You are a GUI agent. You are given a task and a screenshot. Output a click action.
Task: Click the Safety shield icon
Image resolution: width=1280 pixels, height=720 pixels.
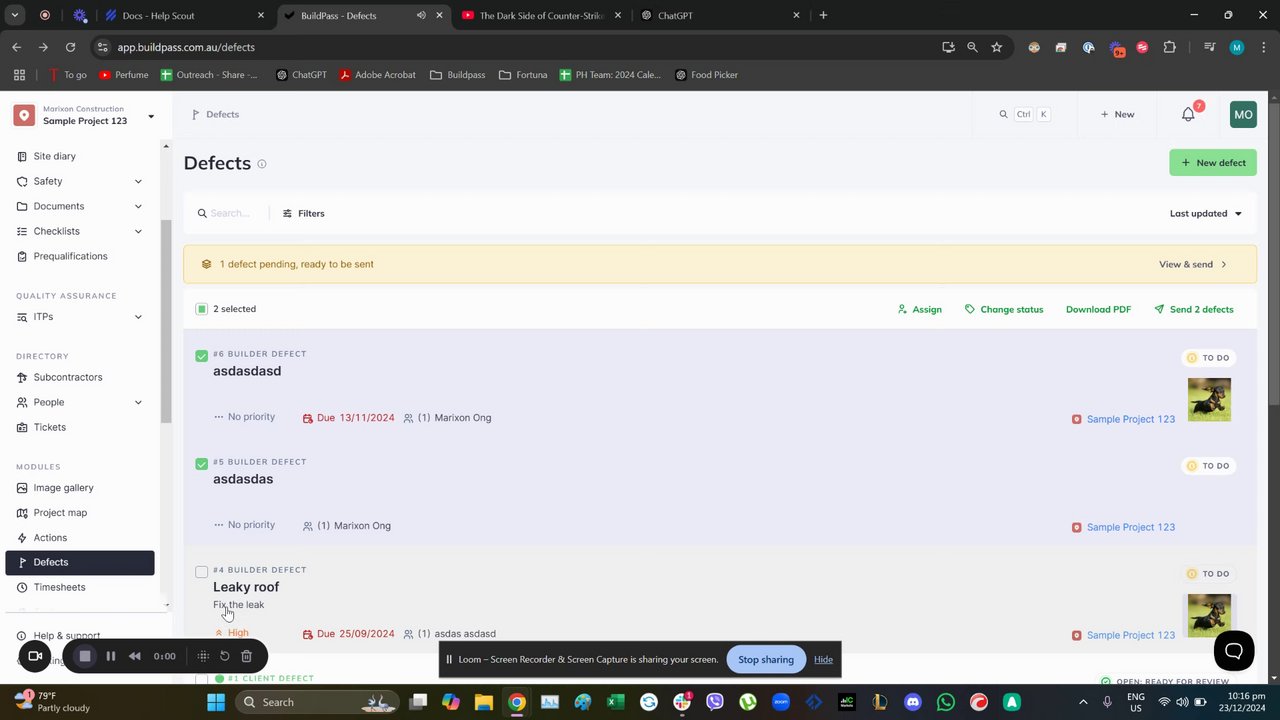coord(23,181)
